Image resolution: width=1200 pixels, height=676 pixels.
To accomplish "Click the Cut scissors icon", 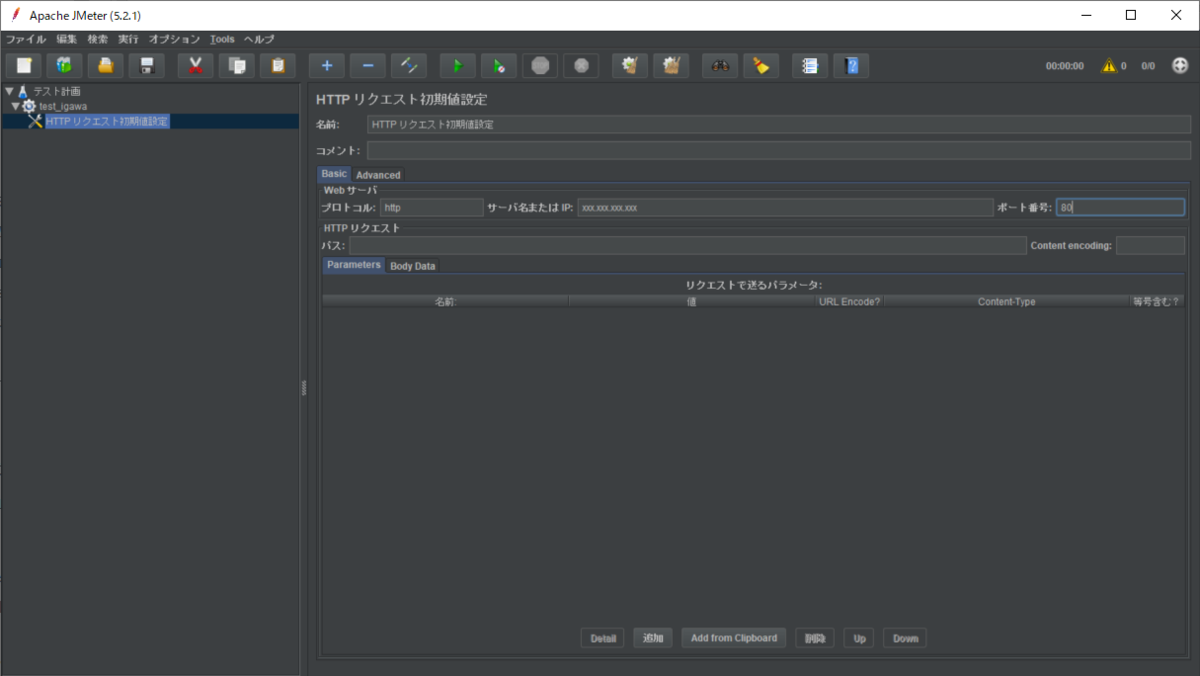I will pyautogui.click(x=196, y=66).
